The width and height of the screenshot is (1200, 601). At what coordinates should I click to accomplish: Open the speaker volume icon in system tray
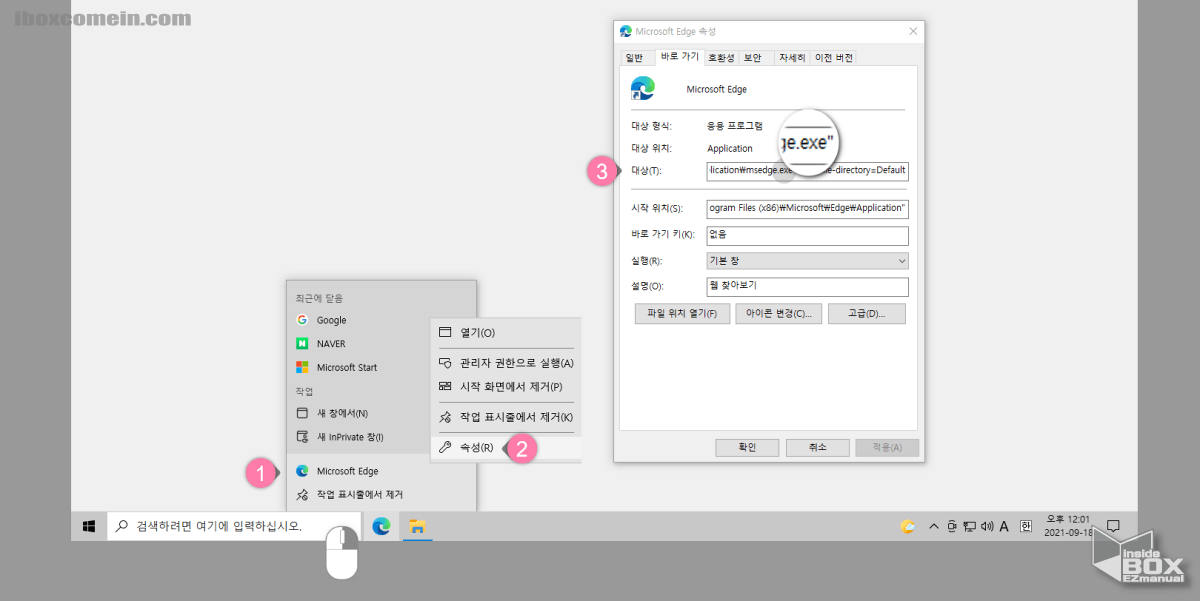tap(988, 525)
